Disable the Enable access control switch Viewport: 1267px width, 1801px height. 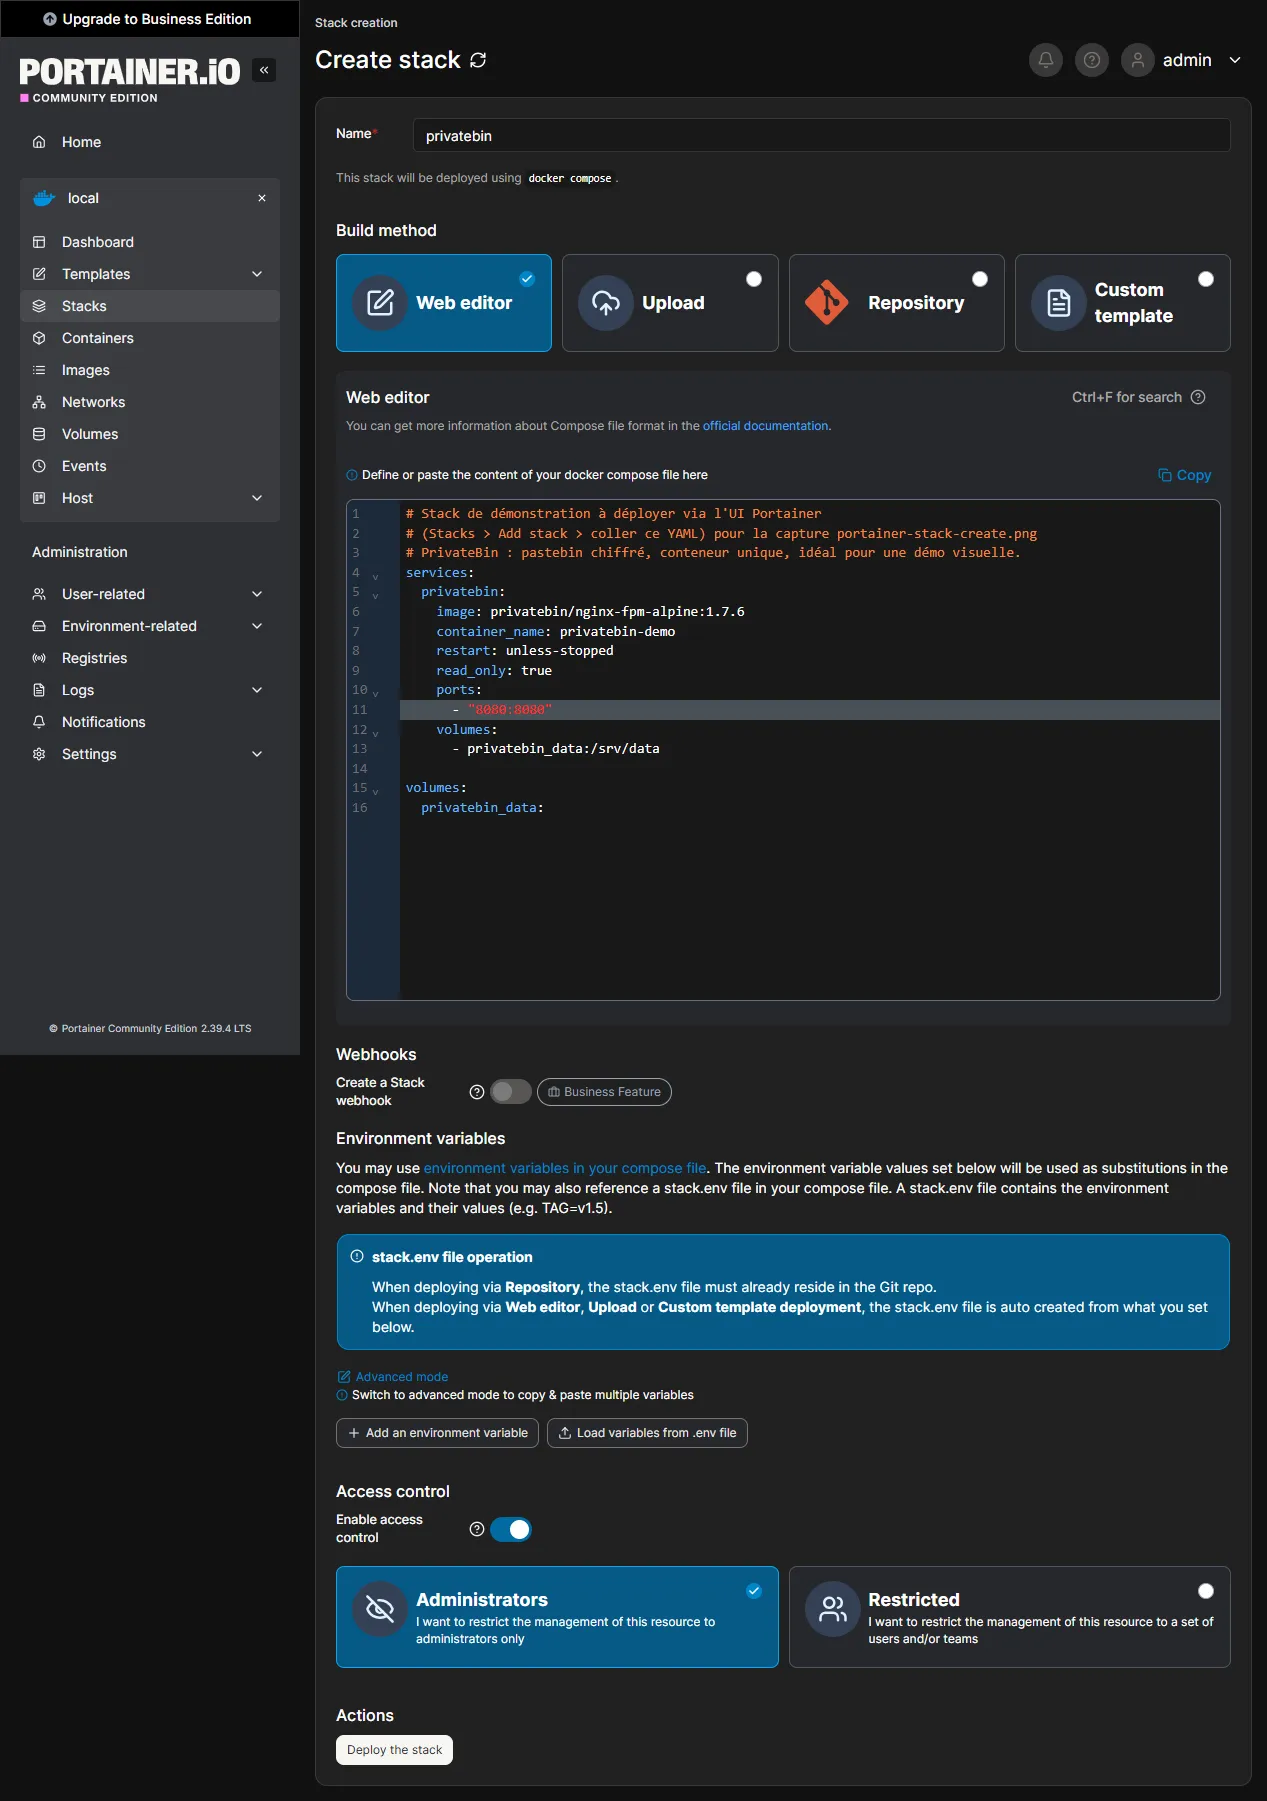[x=511, y=1529]
